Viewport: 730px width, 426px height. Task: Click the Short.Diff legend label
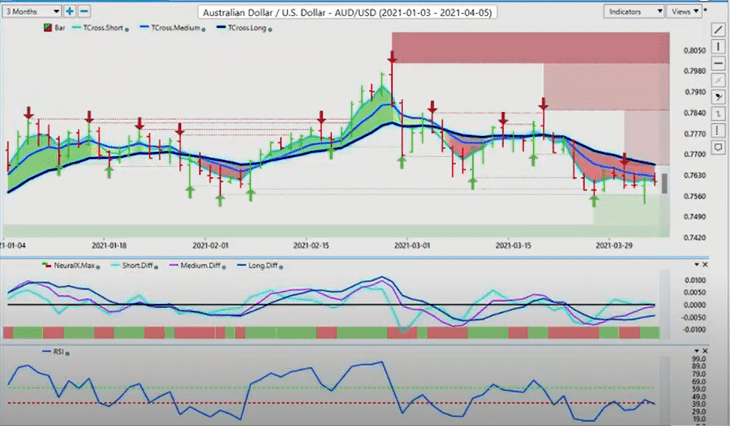tap(137, 265)
